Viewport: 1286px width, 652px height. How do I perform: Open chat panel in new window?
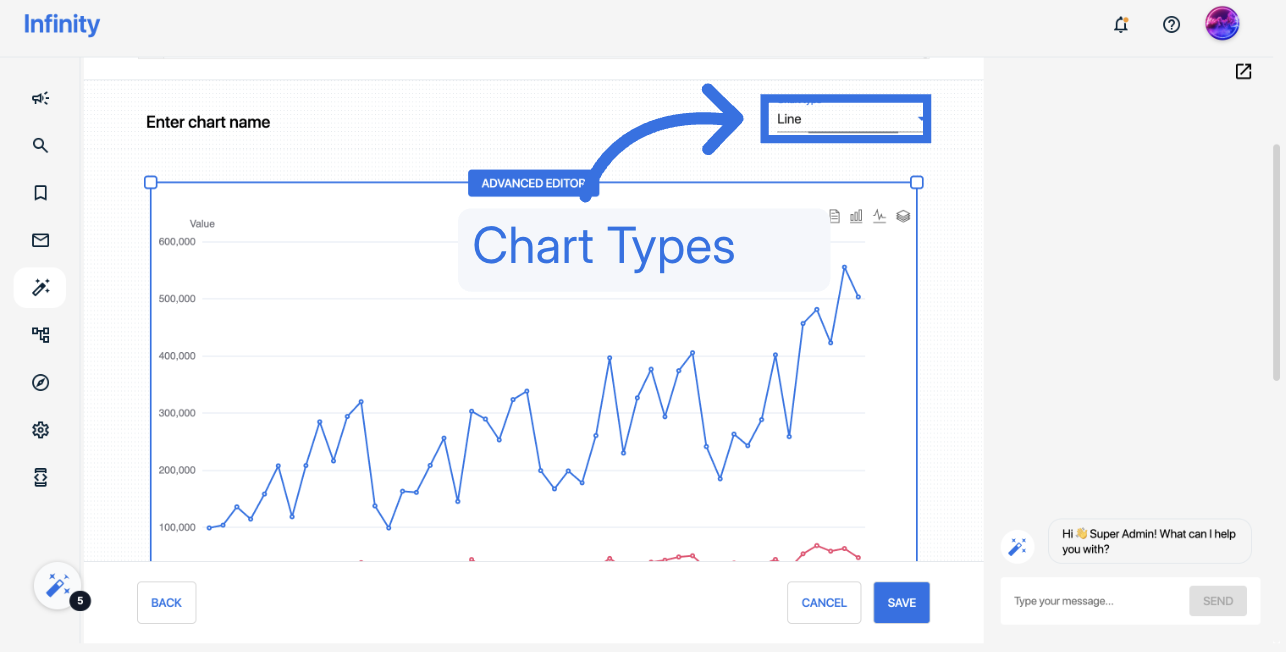(x=1243, y=71)
